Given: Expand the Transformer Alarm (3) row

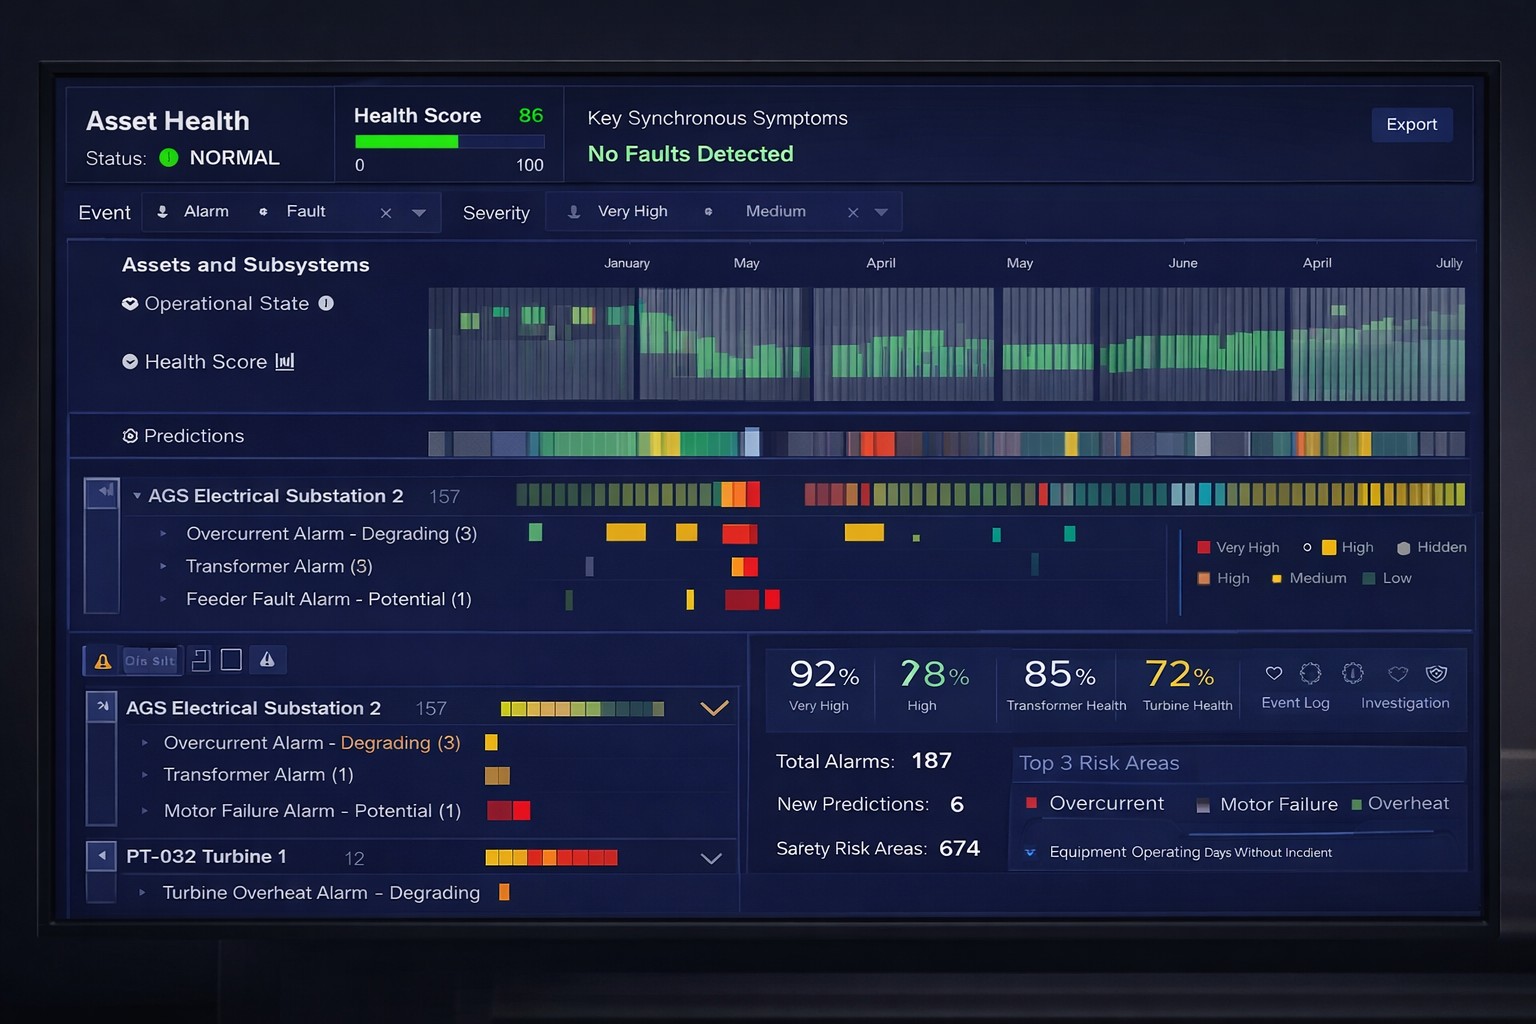Looking at the screenshot, I should click(164, 567).
